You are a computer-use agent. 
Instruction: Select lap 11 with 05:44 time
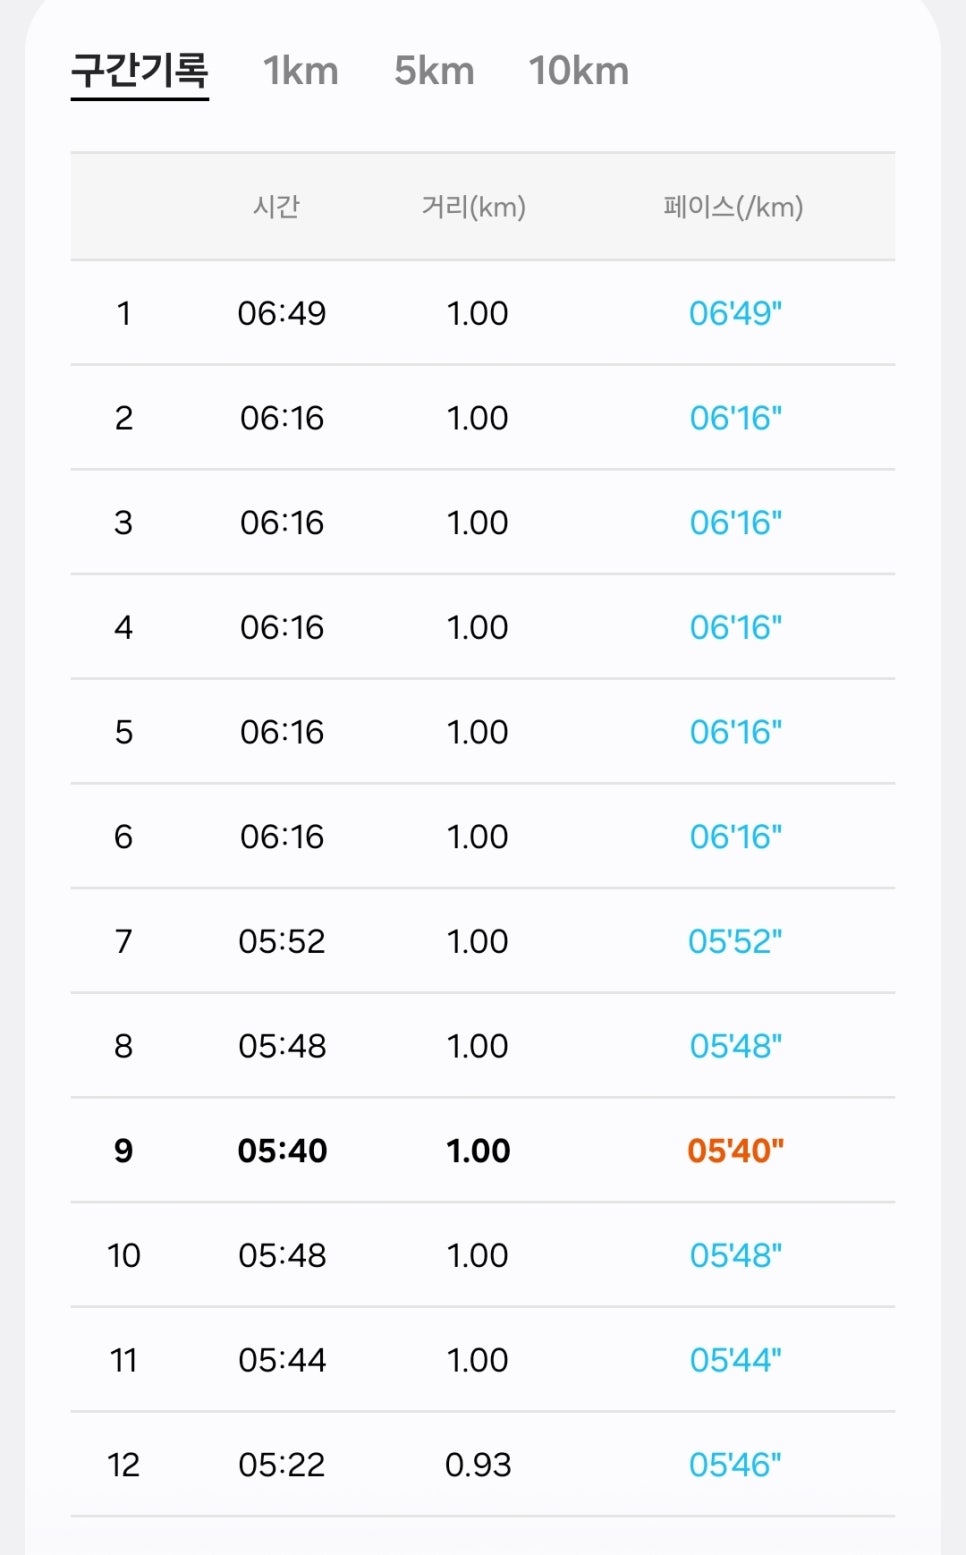coord(482,1360)
